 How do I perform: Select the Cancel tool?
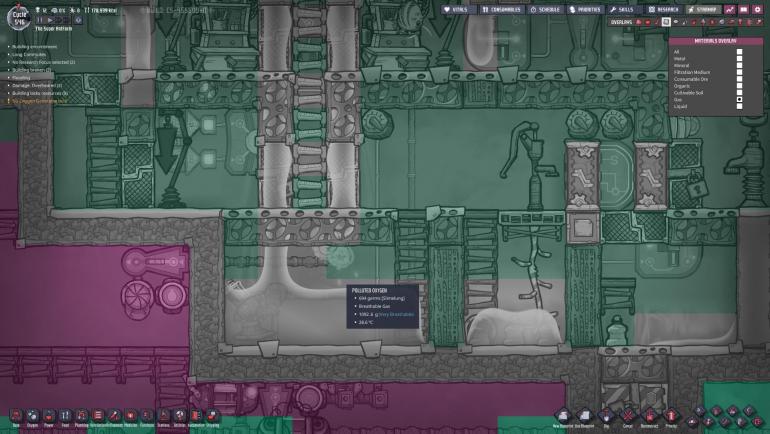click(629, 415)
